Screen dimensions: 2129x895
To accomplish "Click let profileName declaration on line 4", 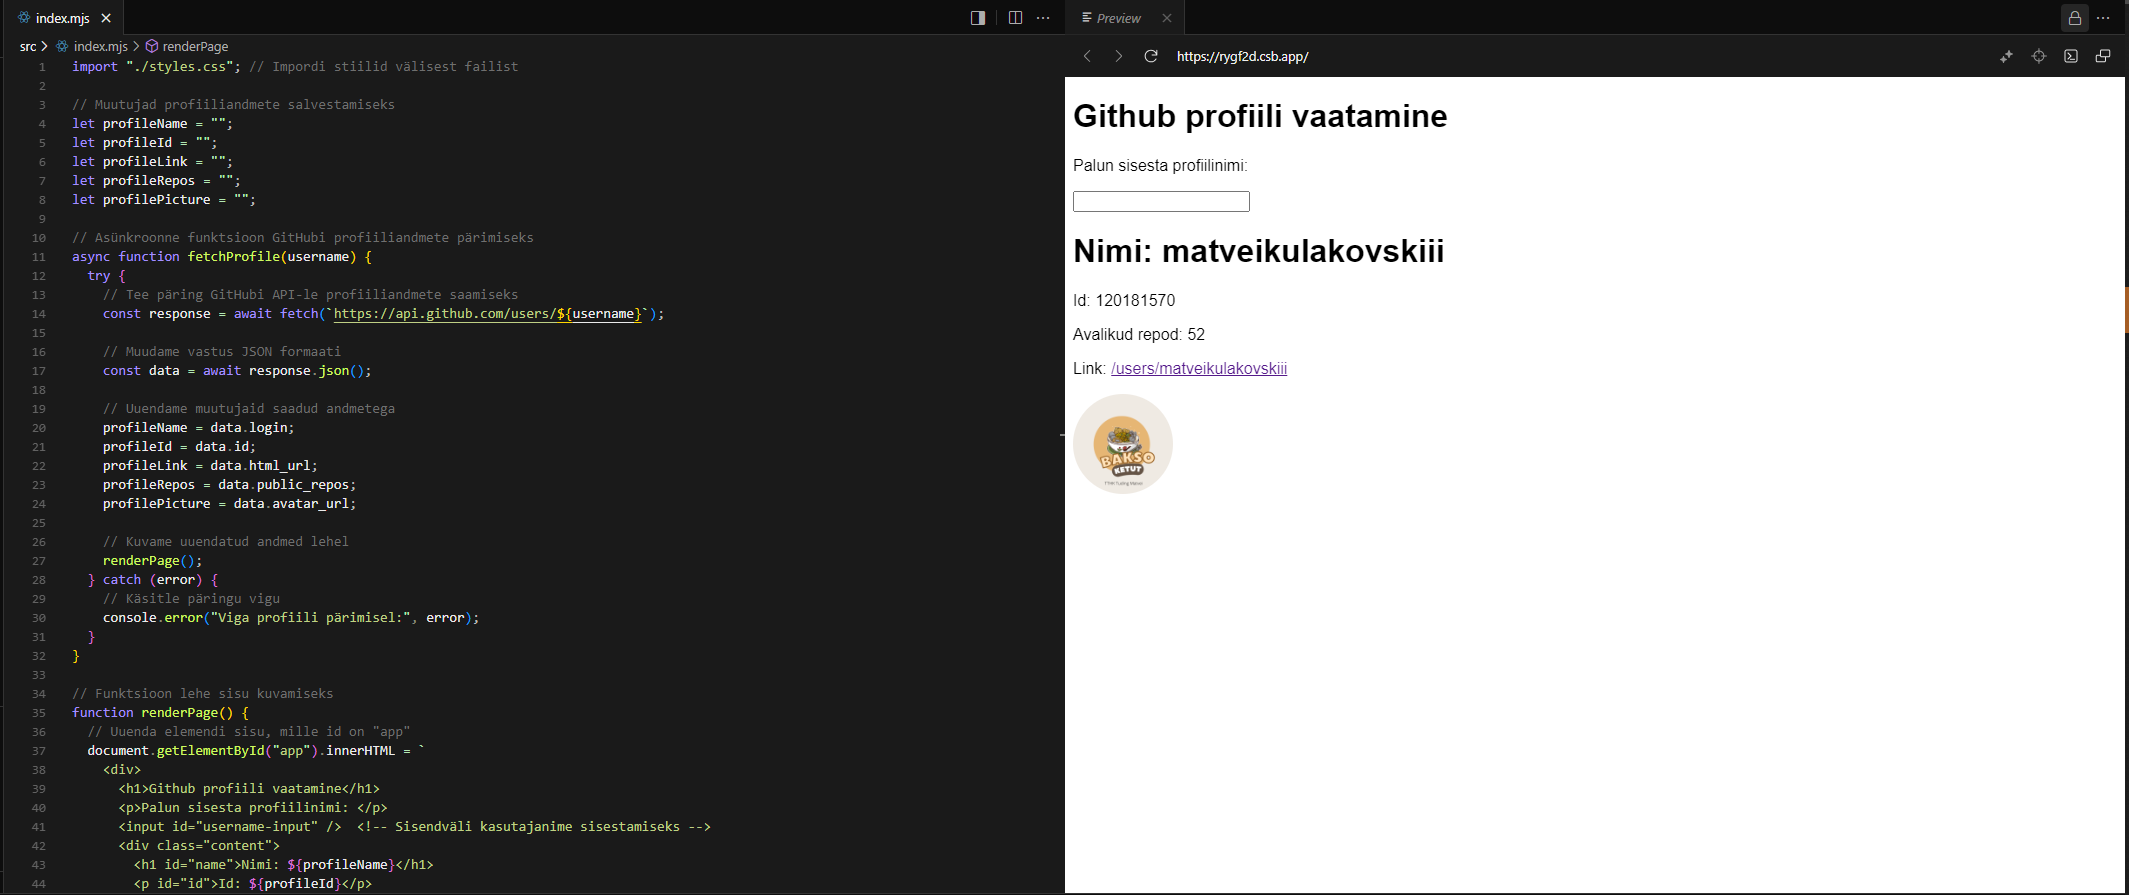I will (152, 123).
